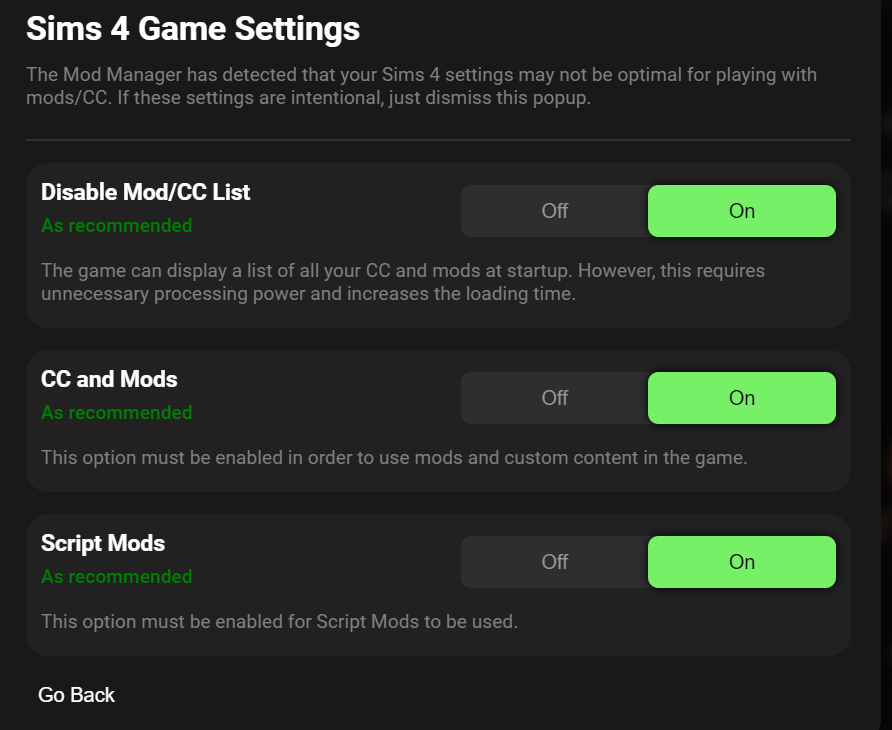Select the CC and Mods settings card

coord(440,421)
